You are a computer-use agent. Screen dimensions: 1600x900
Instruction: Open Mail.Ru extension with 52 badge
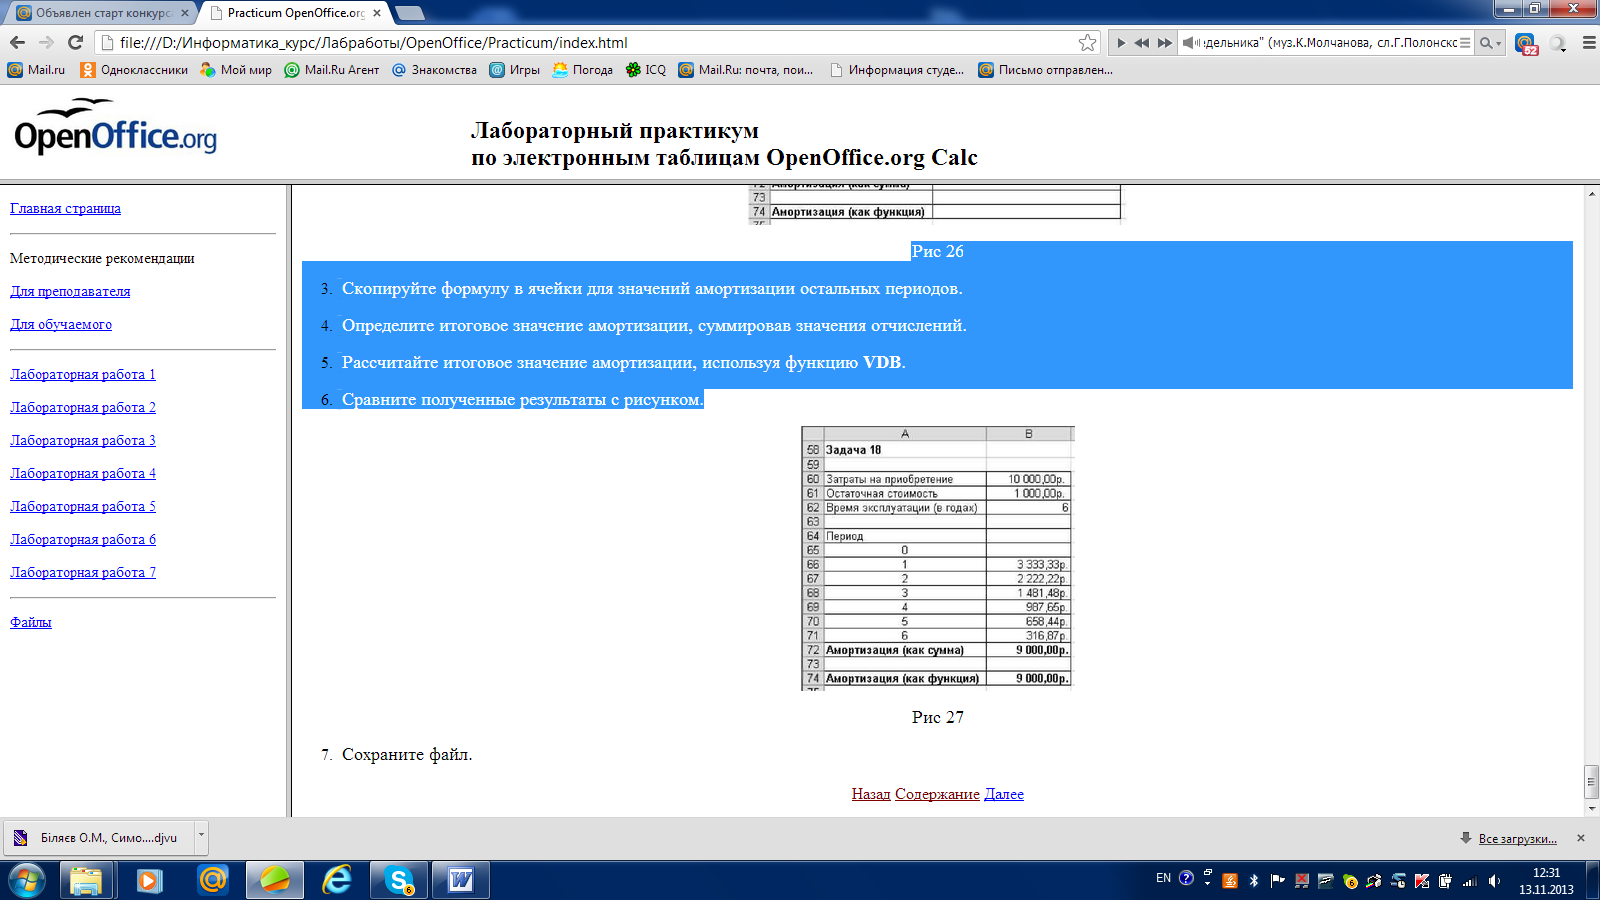[x=1525, y=44]
